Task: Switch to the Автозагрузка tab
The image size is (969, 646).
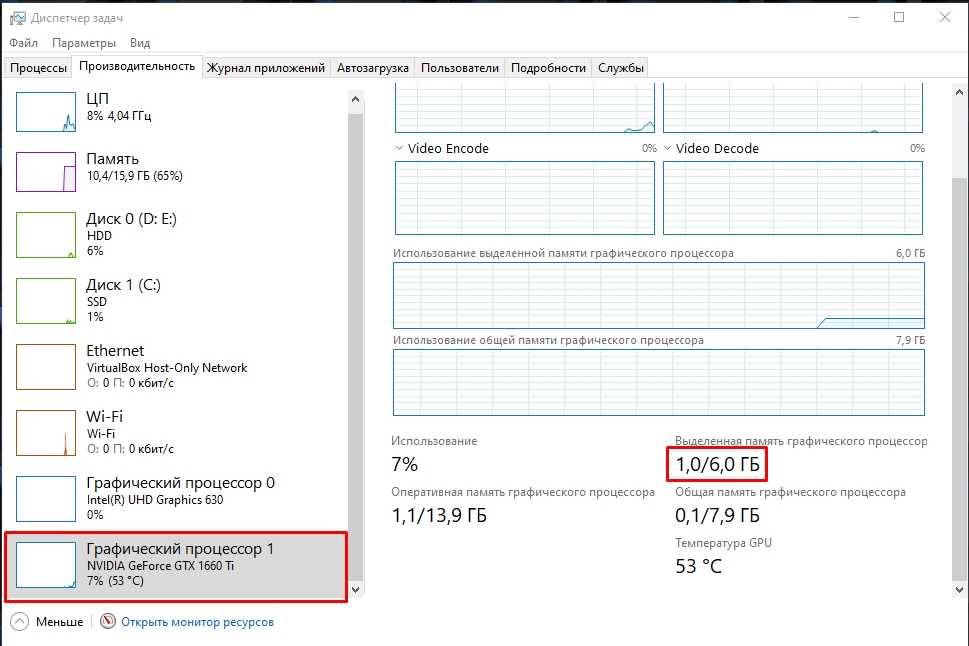Action: (372, 68)
